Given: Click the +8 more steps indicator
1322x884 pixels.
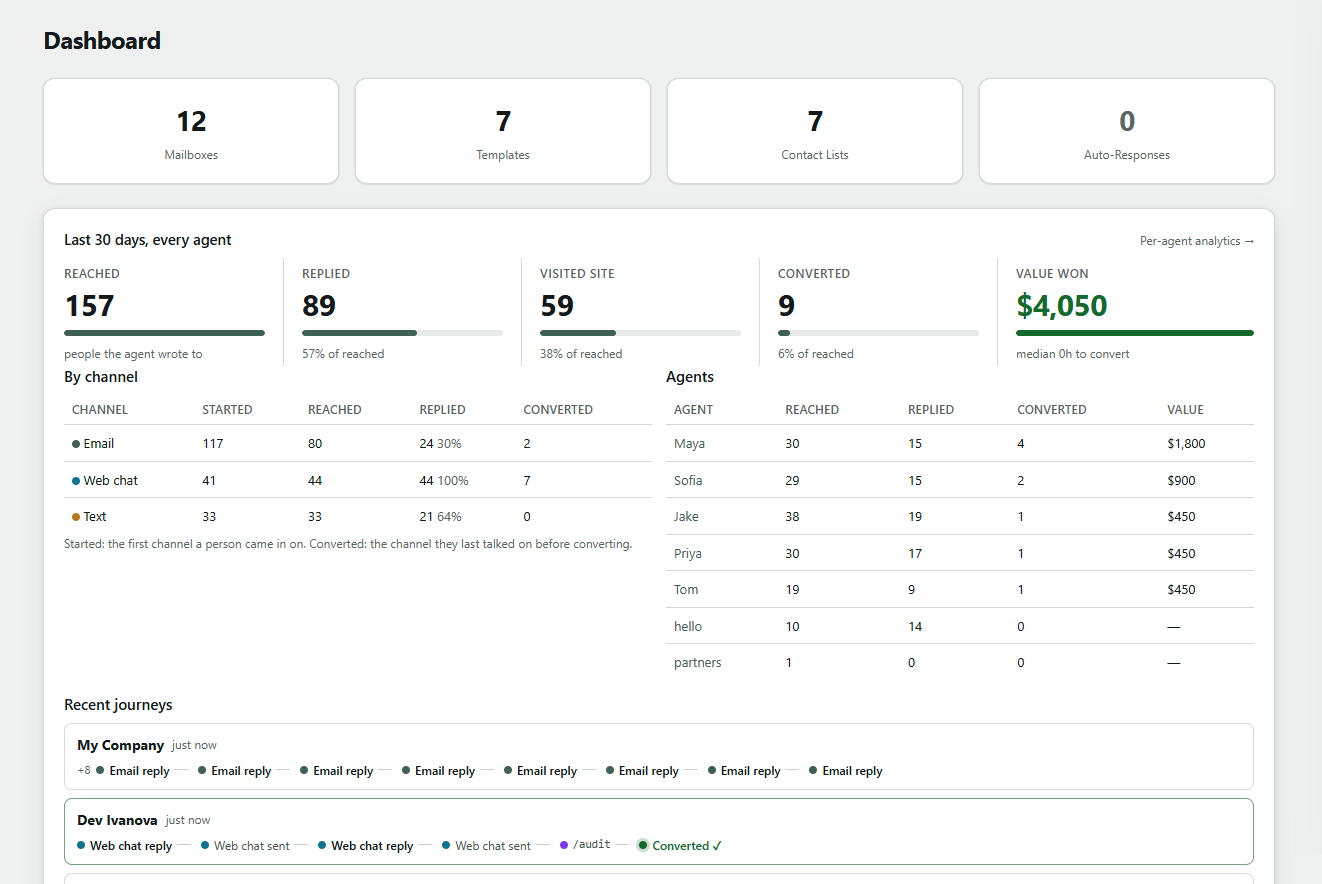Looking at the screenshot, I should tap(84, 771).
